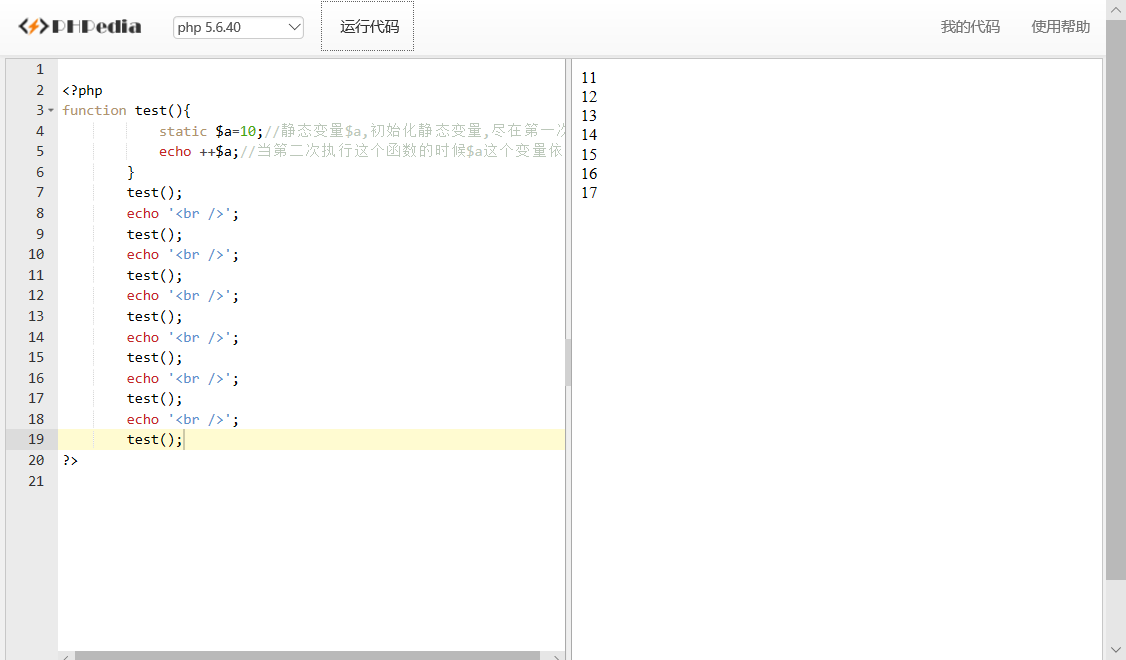Click output value 17
Image resolution: width=1126 pixels, height=660 pixels.
pyautogui.click(x=589, y=192)
